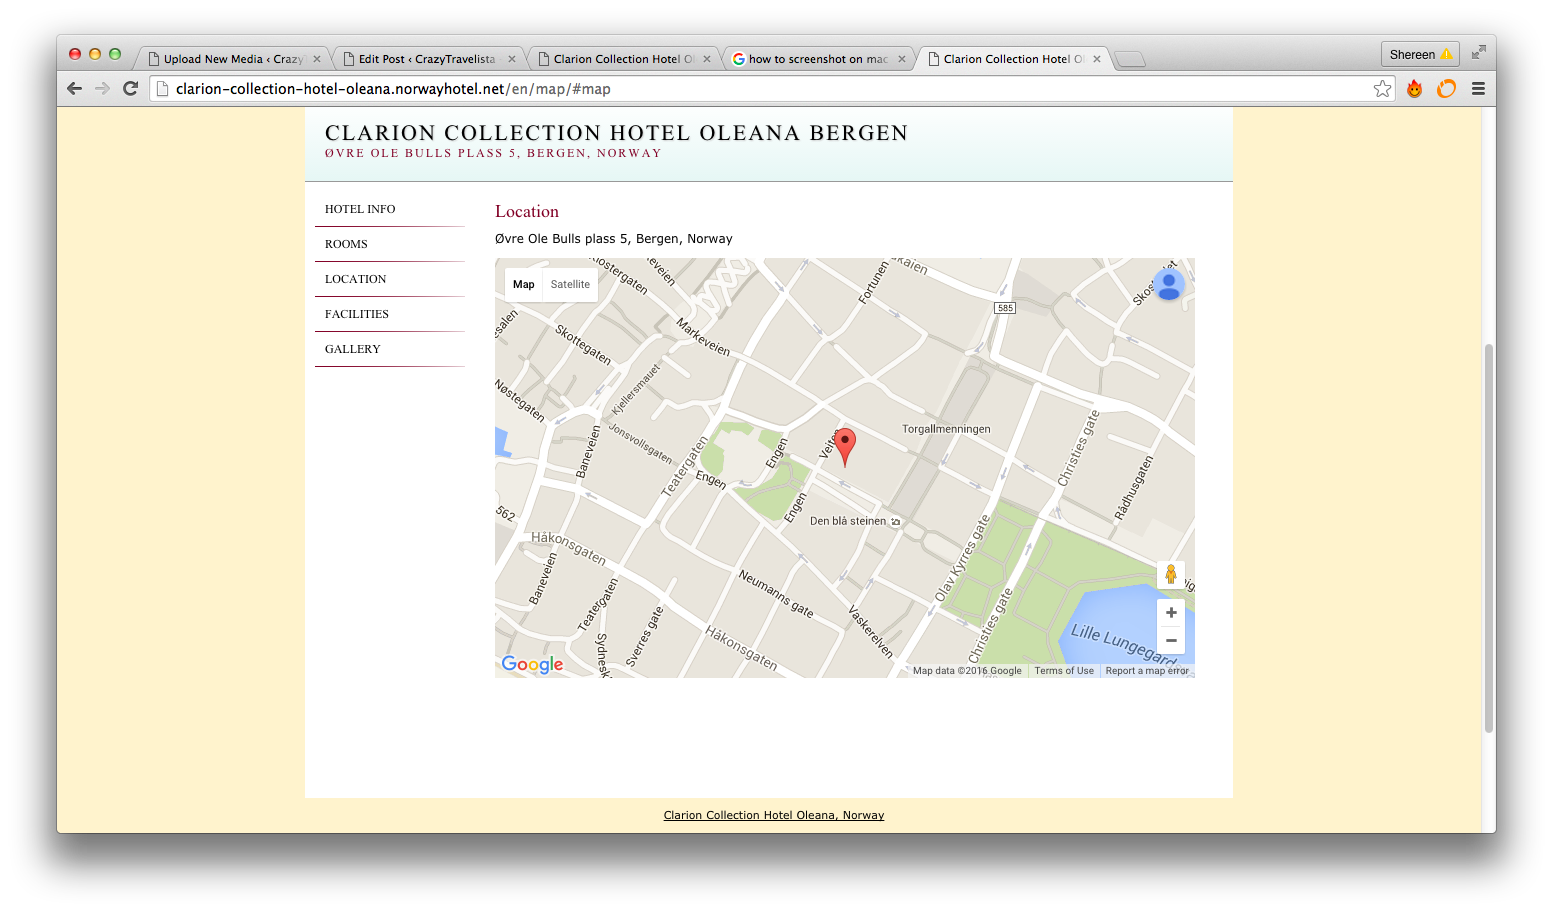Click the Map data ©2016 Google text

click(967, 671)
